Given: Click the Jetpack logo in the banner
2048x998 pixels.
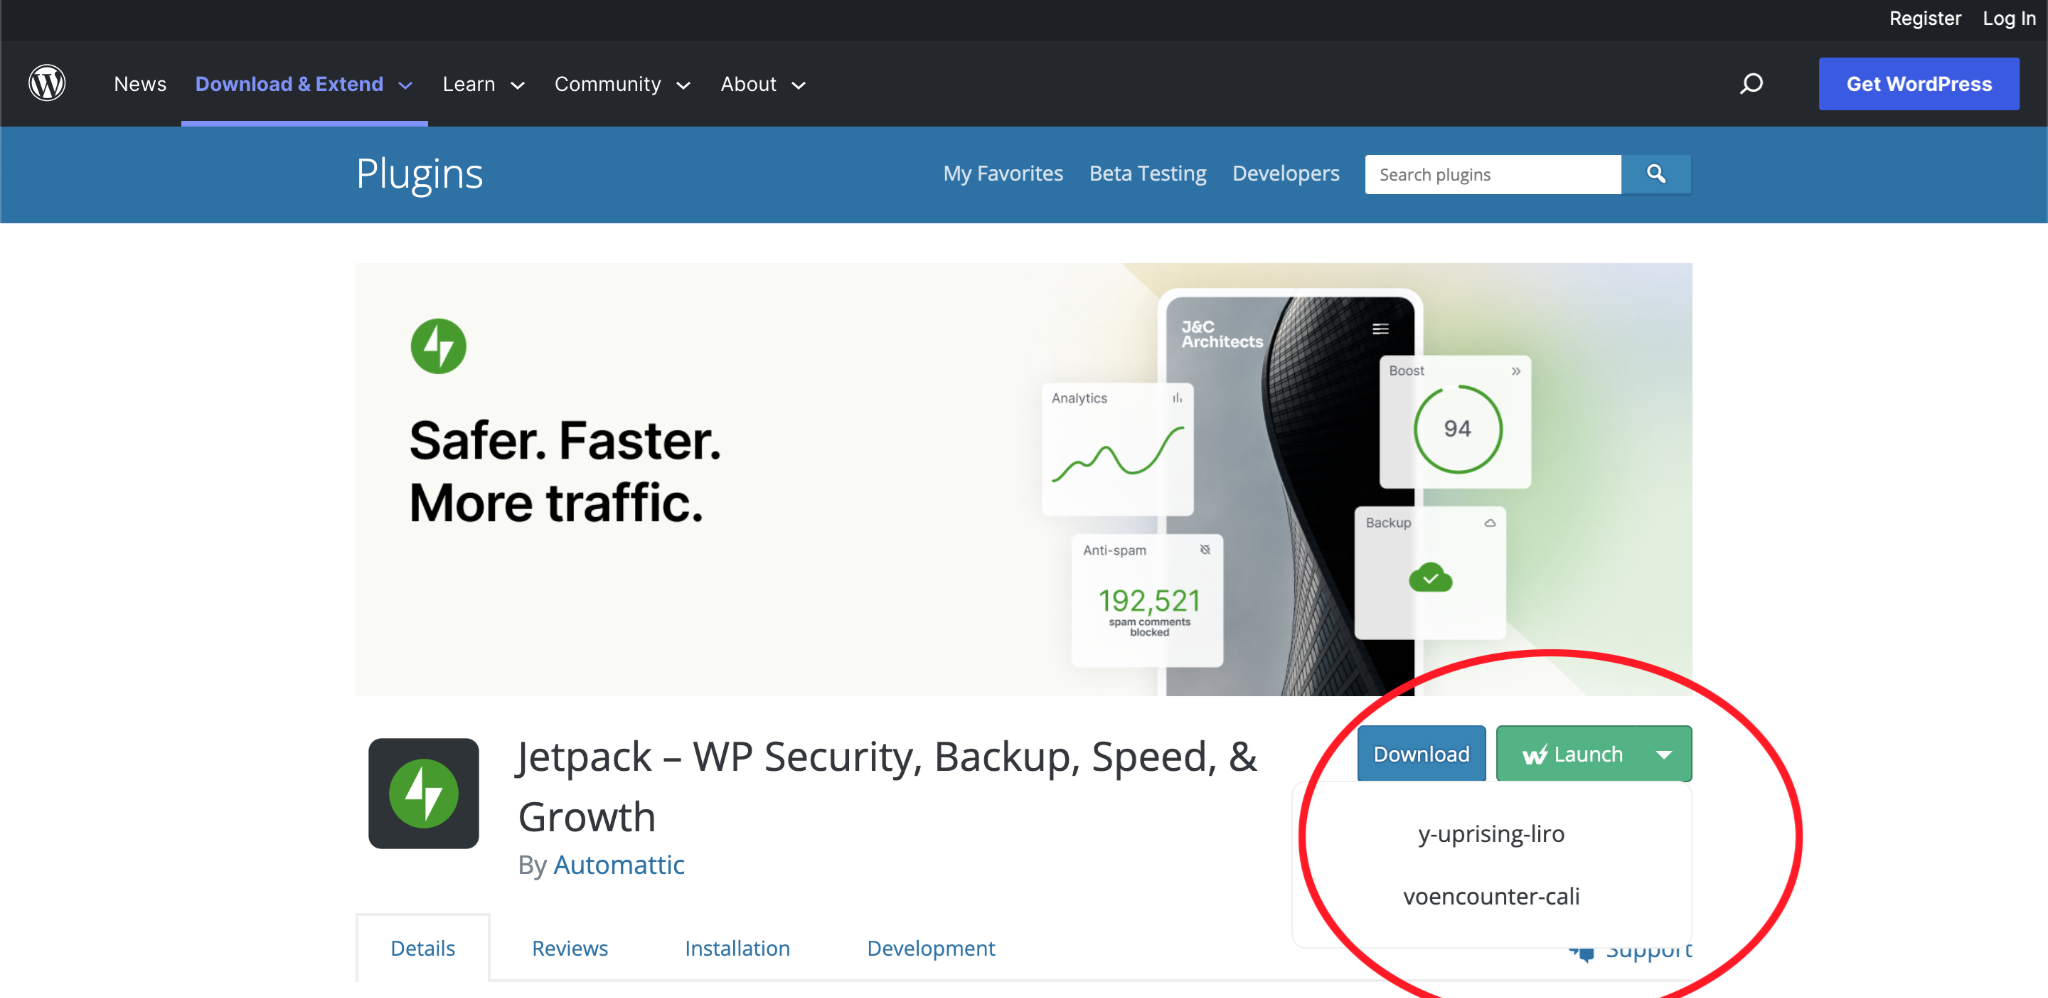Looking at the screenshot, I should [439, 346].
